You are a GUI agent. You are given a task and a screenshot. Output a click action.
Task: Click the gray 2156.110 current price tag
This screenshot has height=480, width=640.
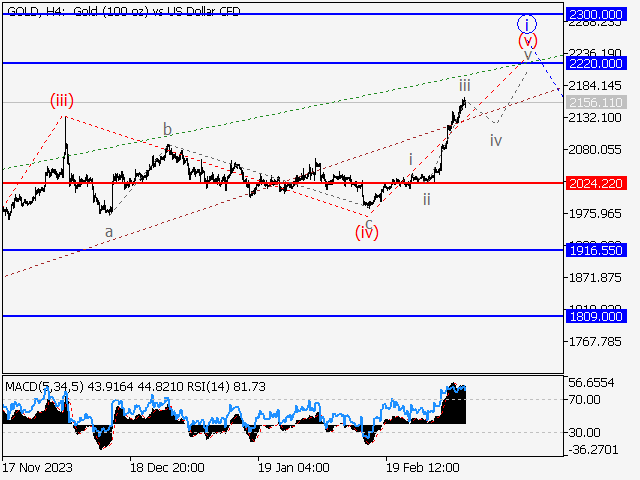[595, 103]
